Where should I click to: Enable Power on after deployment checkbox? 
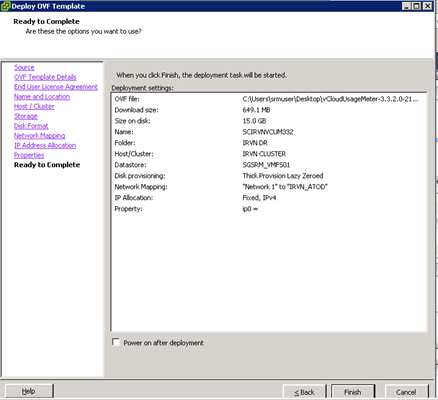116,342
